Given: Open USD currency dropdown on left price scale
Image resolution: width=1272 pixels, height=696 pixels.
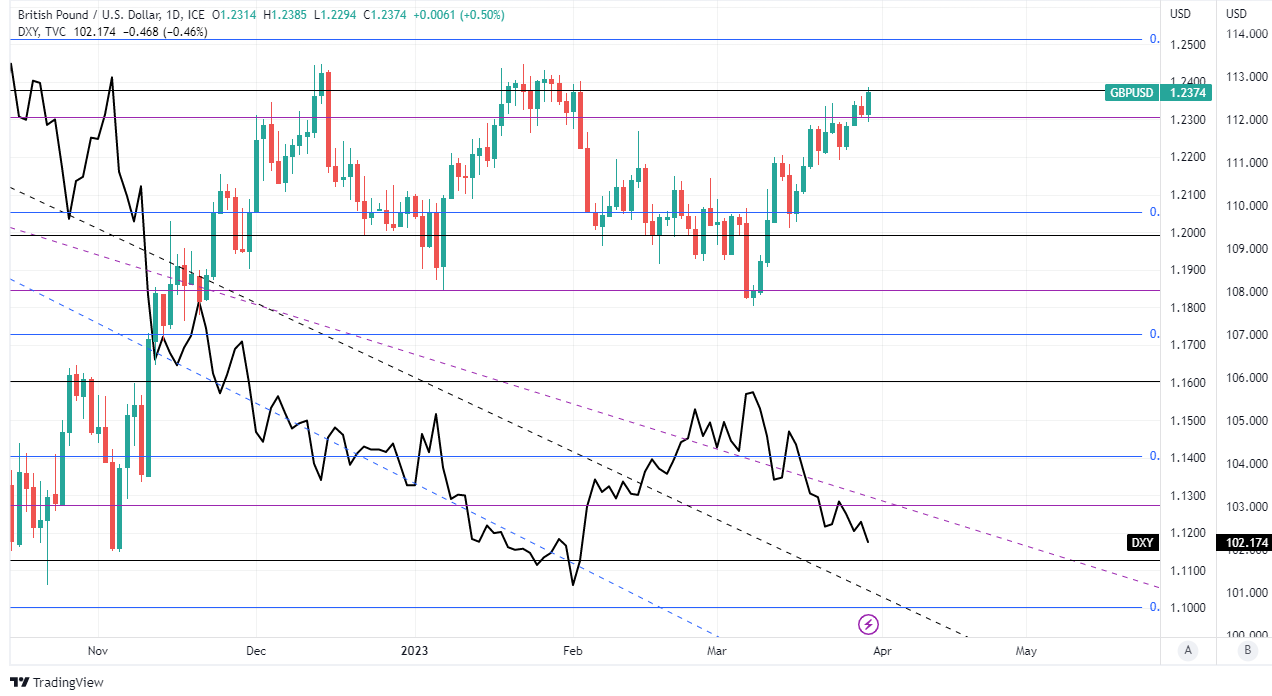Looking at the screenshot, I should coord(1181,14).
